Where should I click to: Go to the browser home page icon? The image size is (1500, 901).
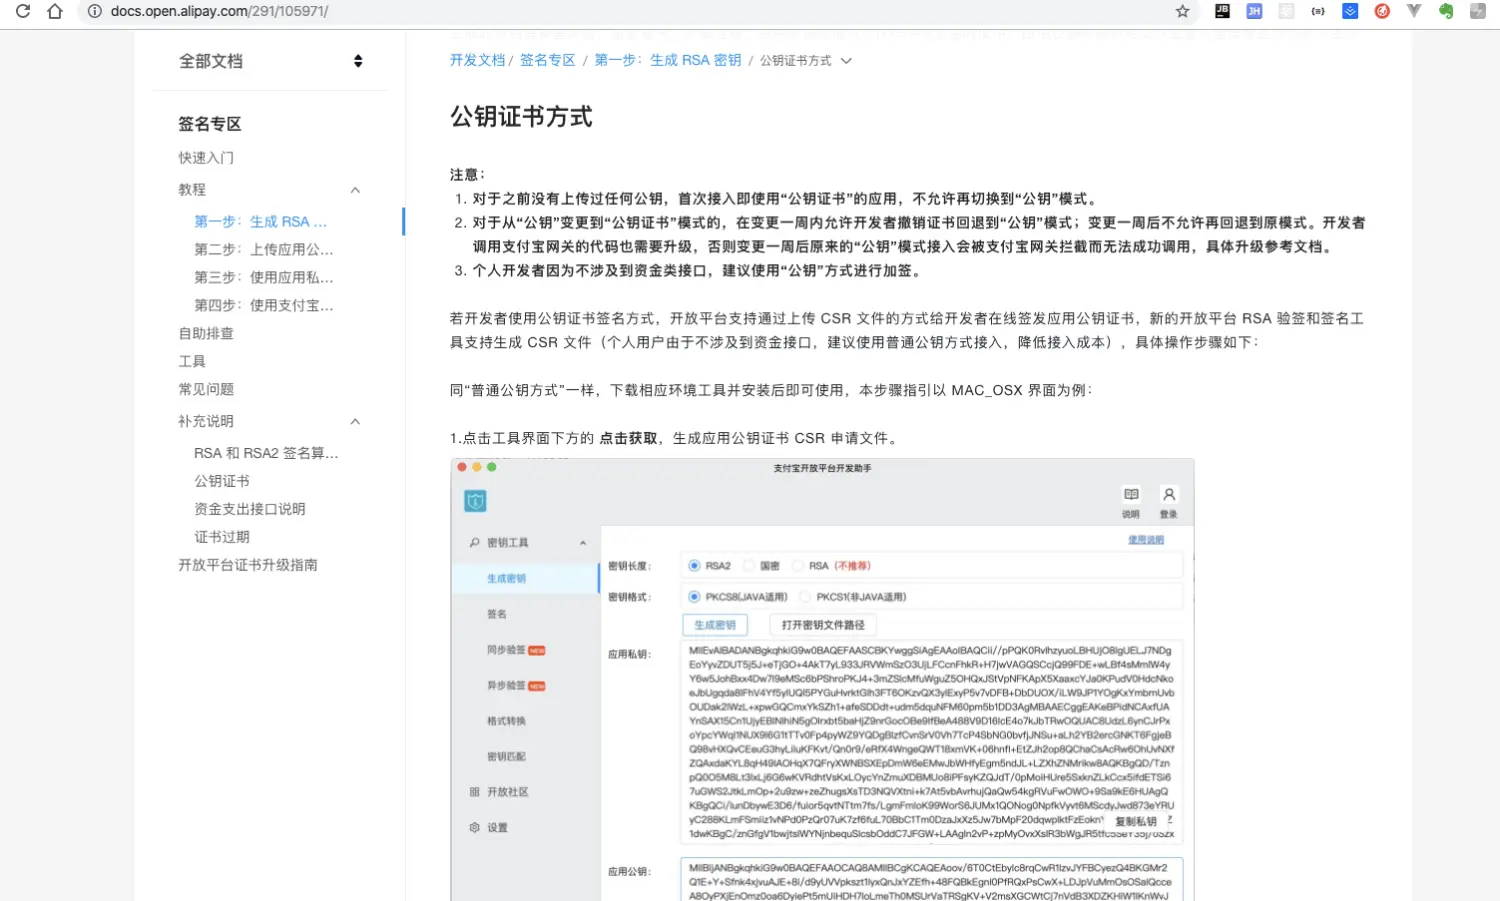(x=55, y=11)
